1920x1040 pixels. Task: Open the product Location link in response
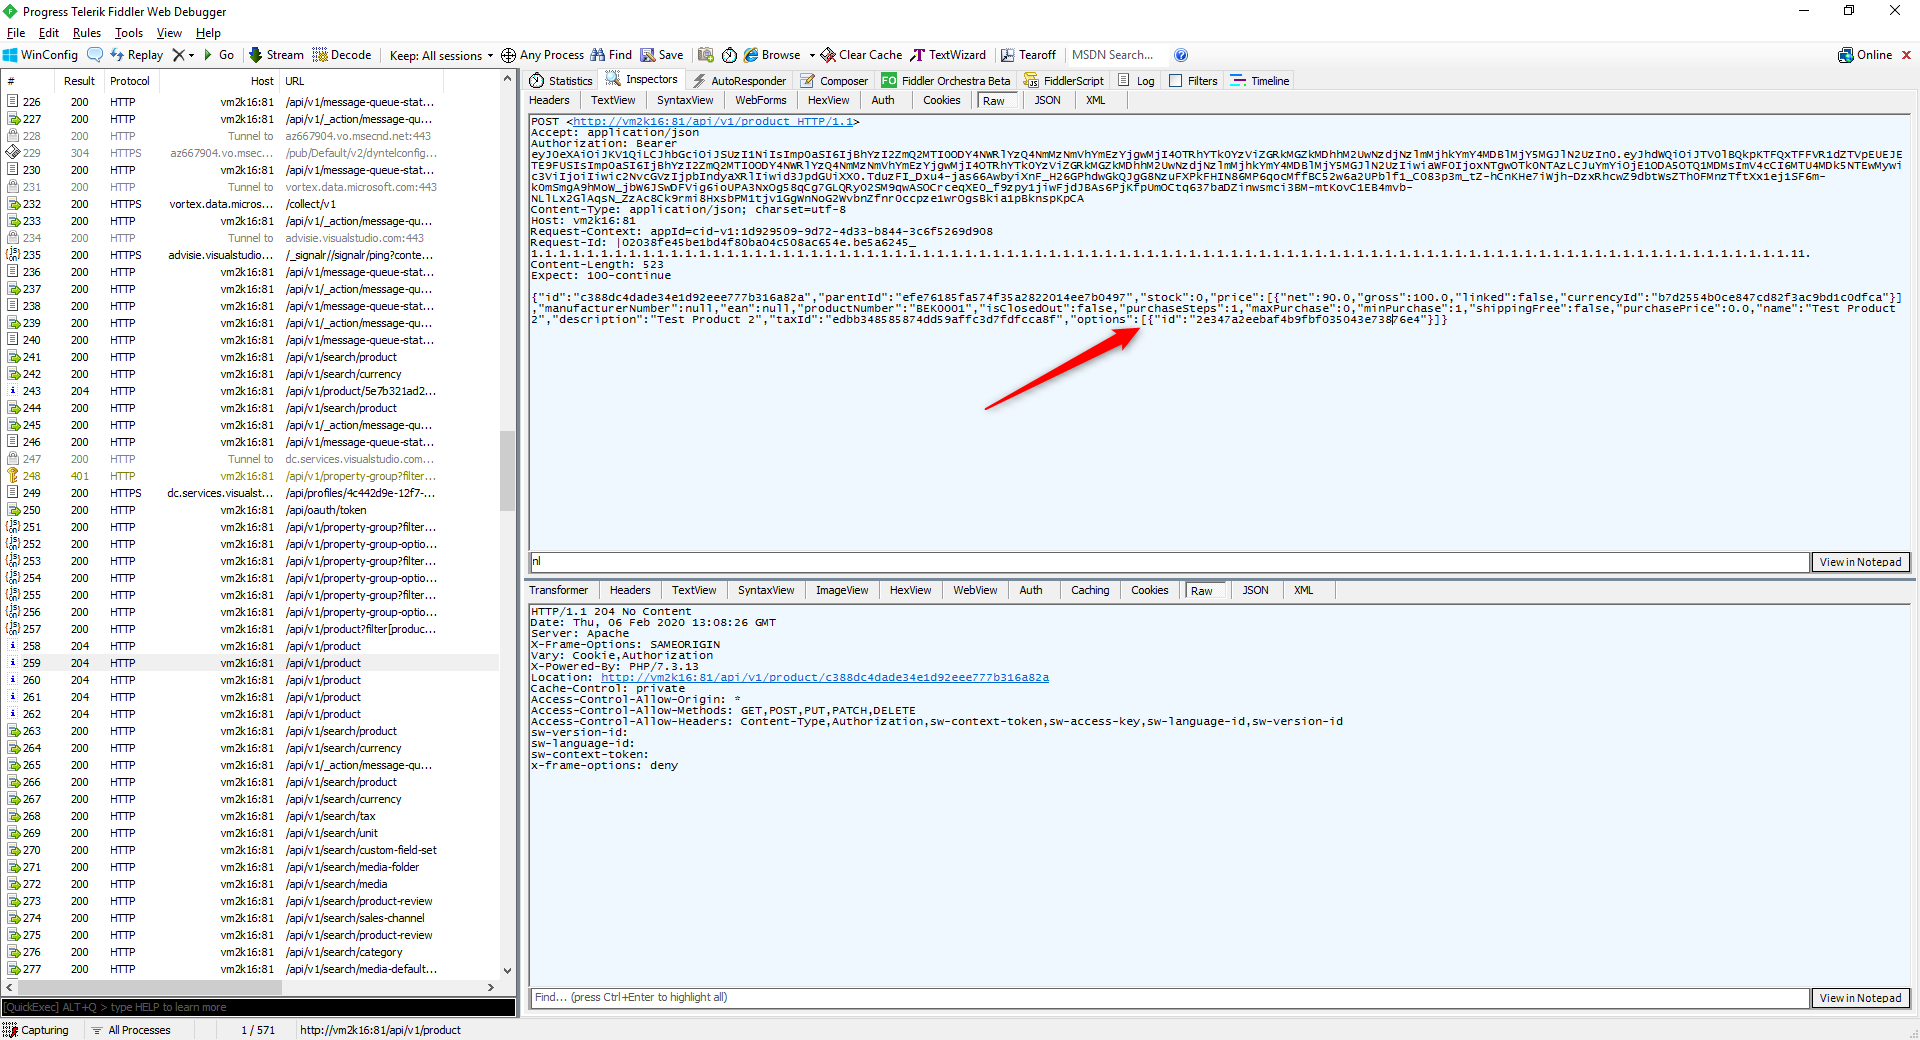(823, 677)
